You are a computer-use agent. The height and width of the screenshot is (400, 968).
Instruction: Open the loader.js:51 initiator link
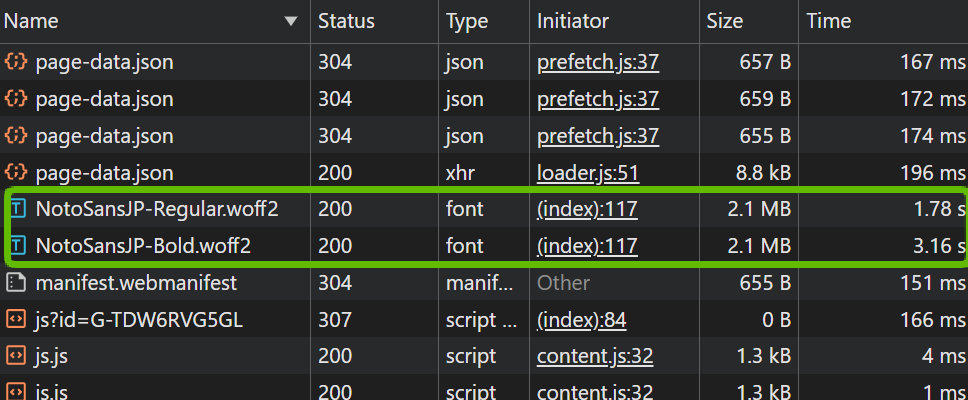point(587,172)
